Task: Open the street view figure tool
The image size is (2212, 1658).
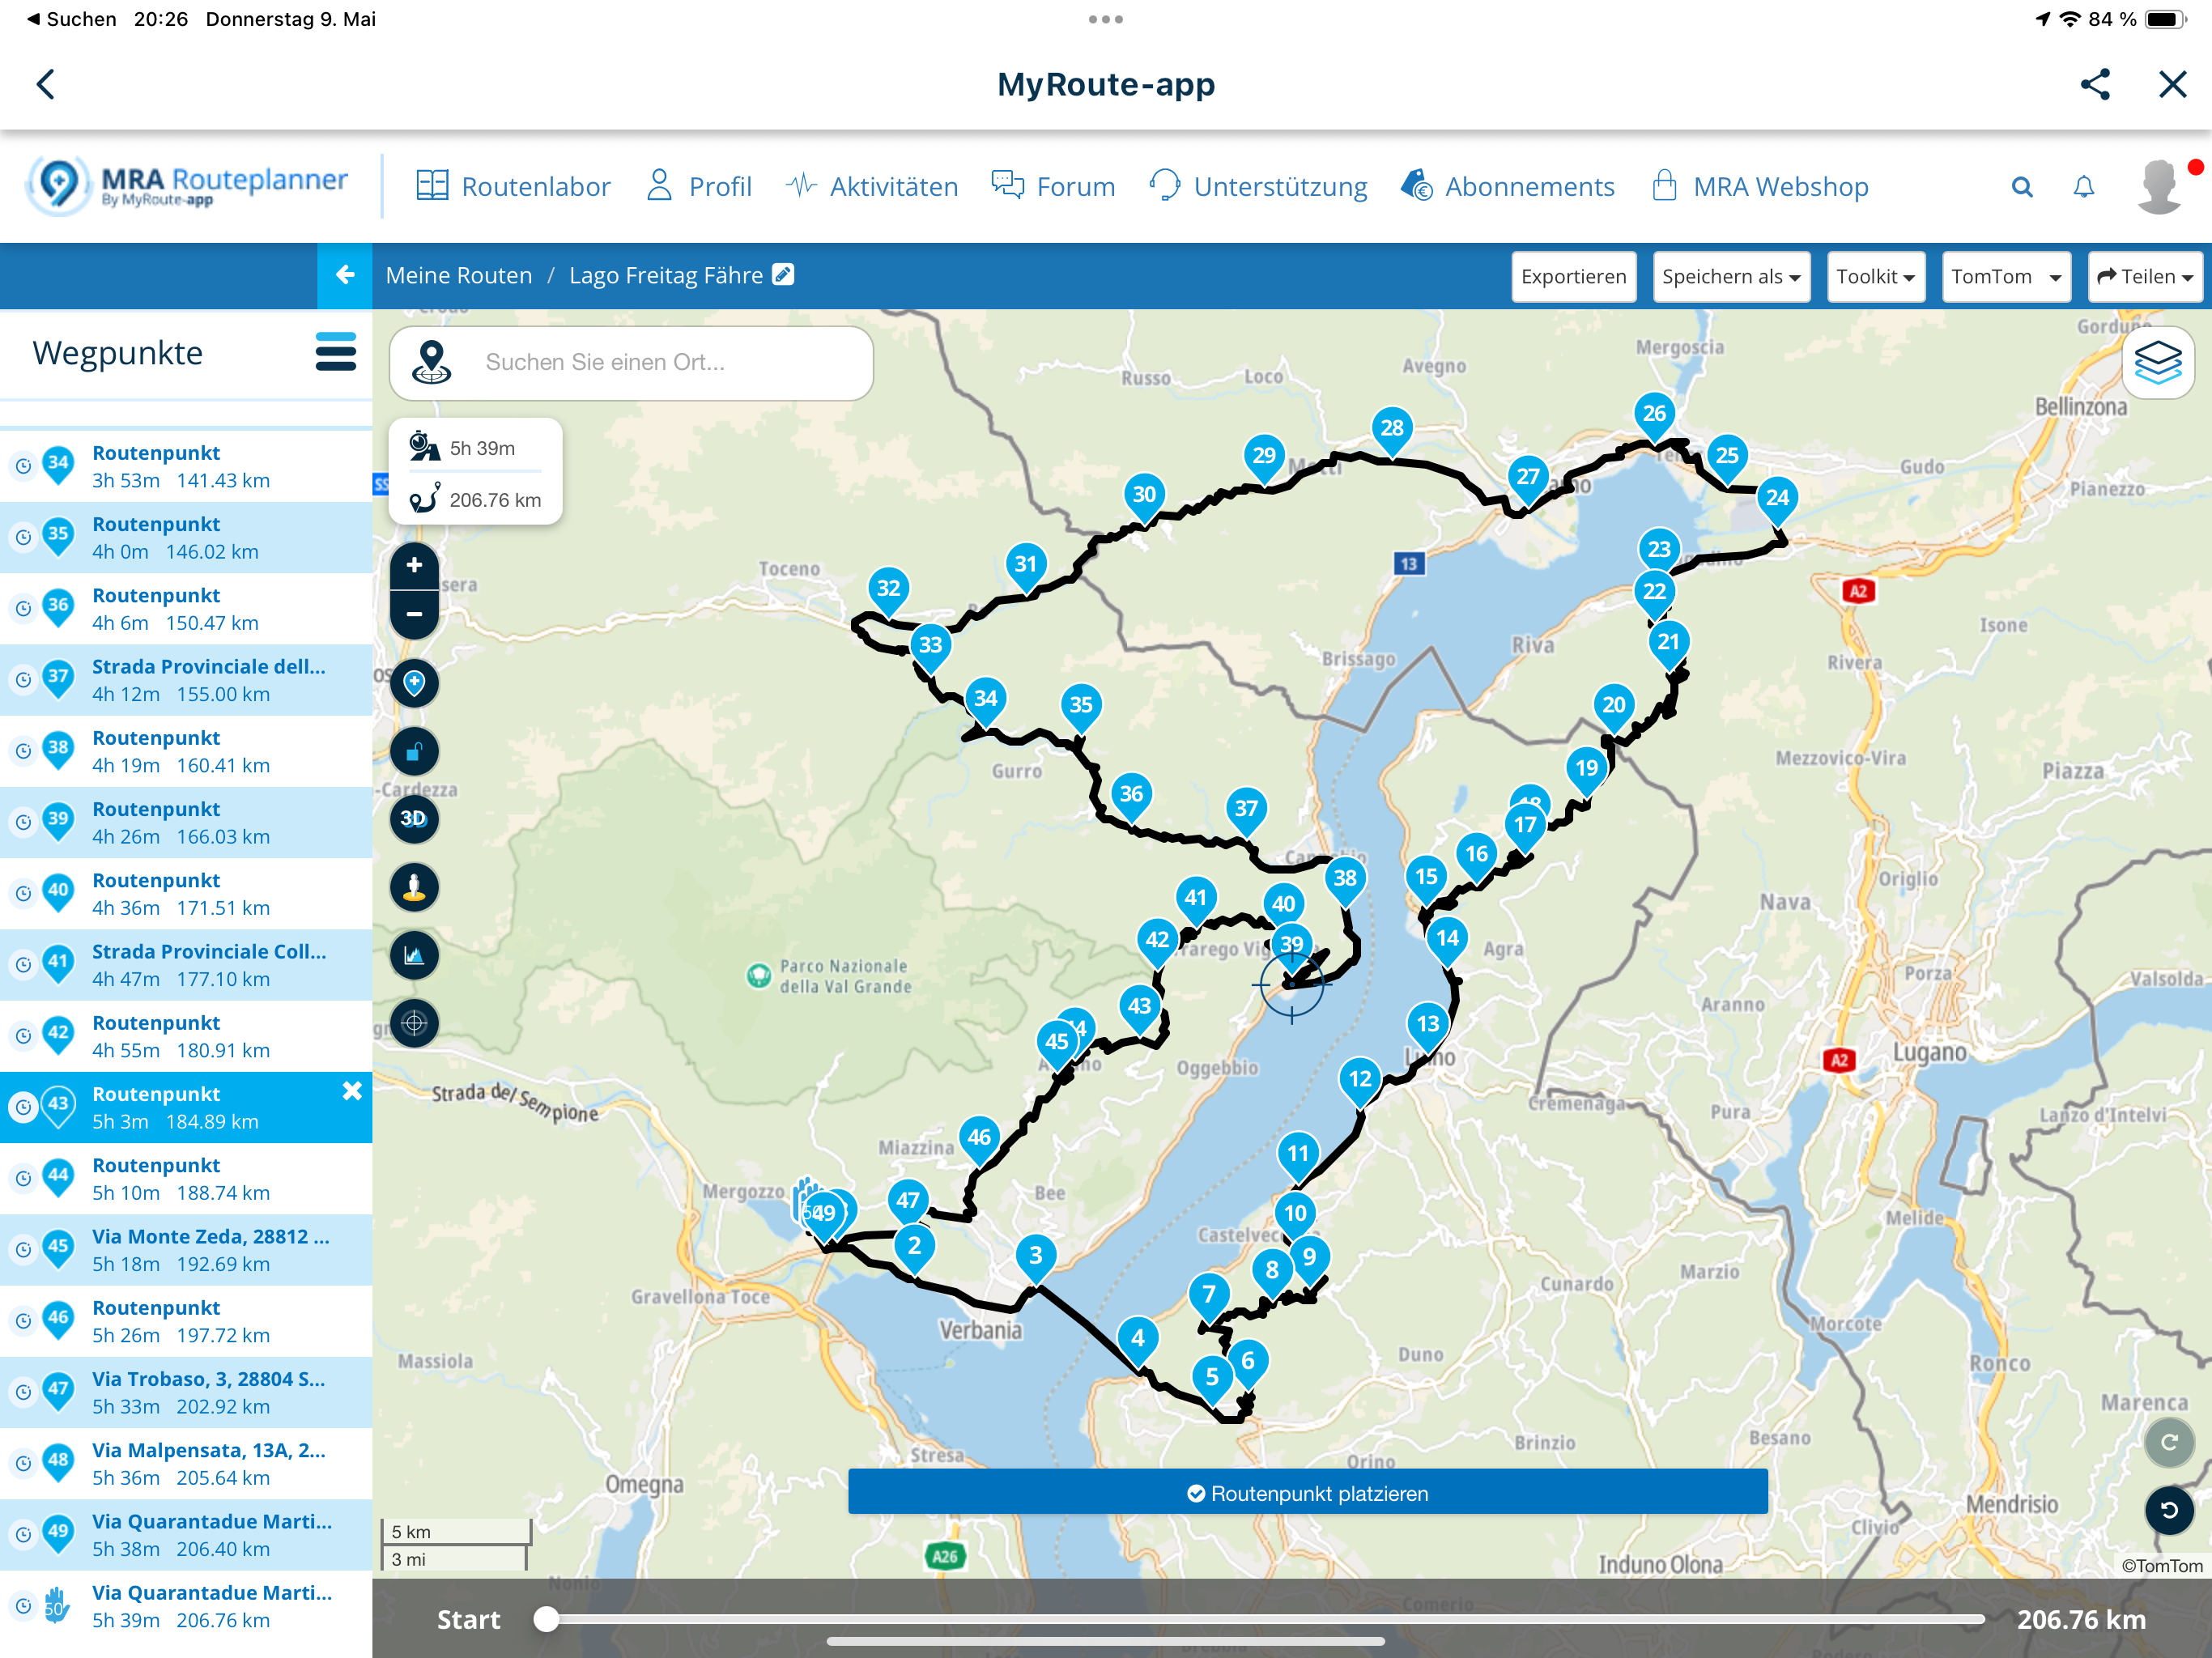Action: pyautogui.click(x=414, y=887)
